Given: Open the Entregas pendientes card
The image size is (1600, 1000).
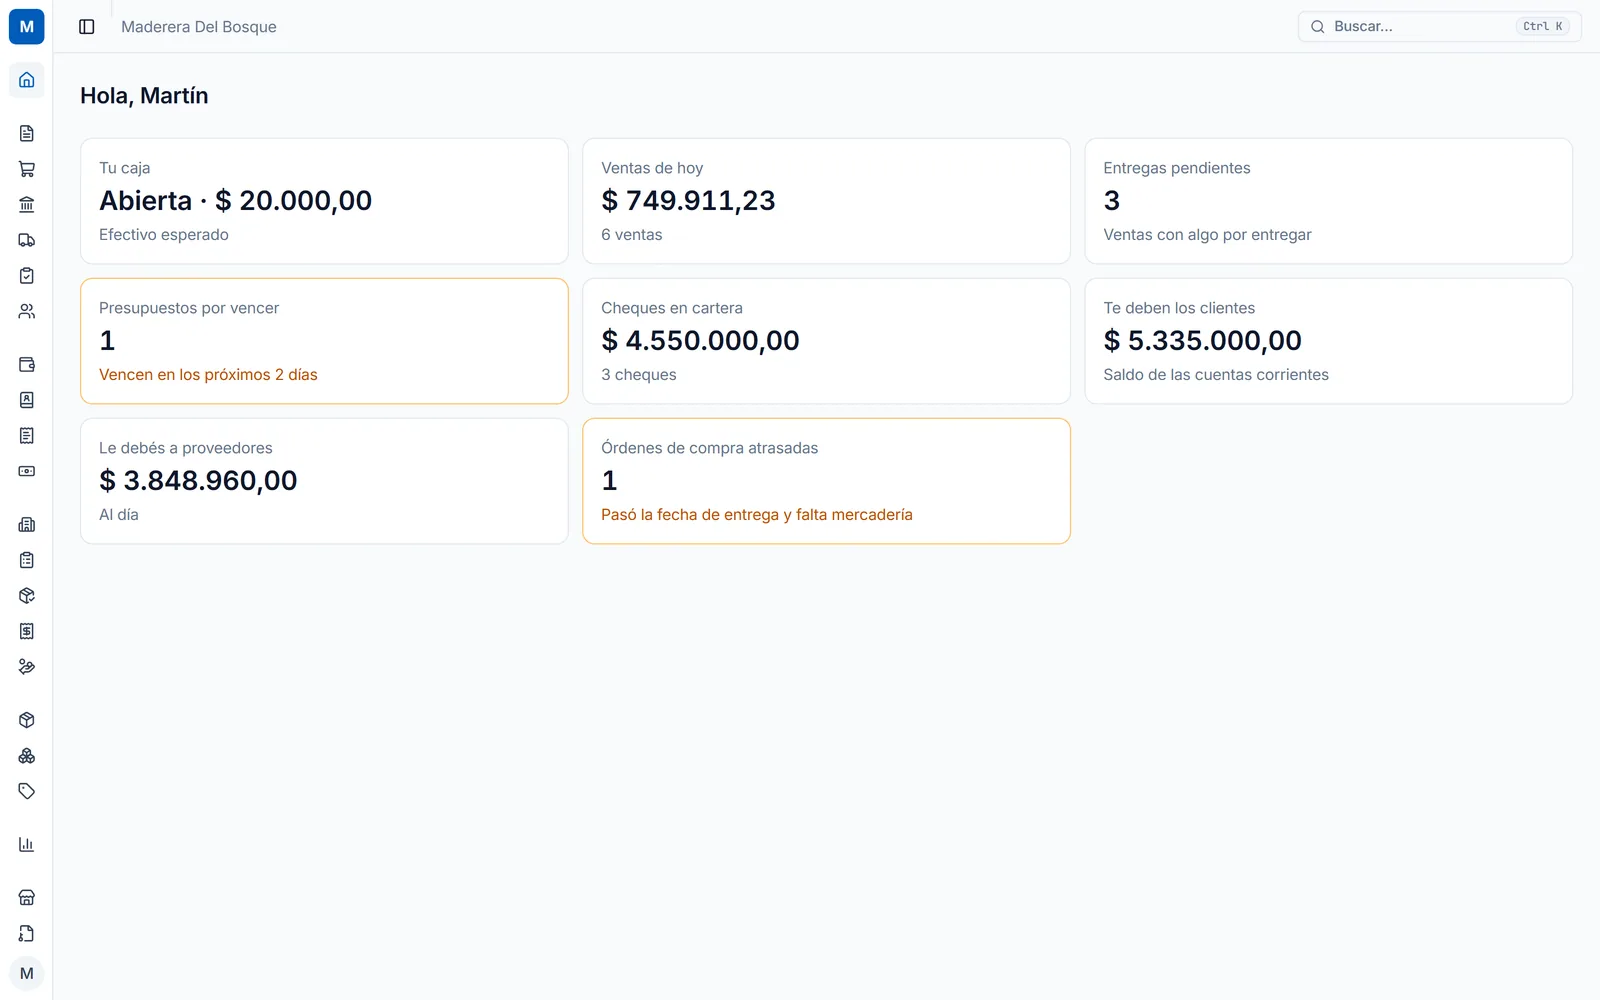Looking at the screenshot, I should (x=1328, y=201).
